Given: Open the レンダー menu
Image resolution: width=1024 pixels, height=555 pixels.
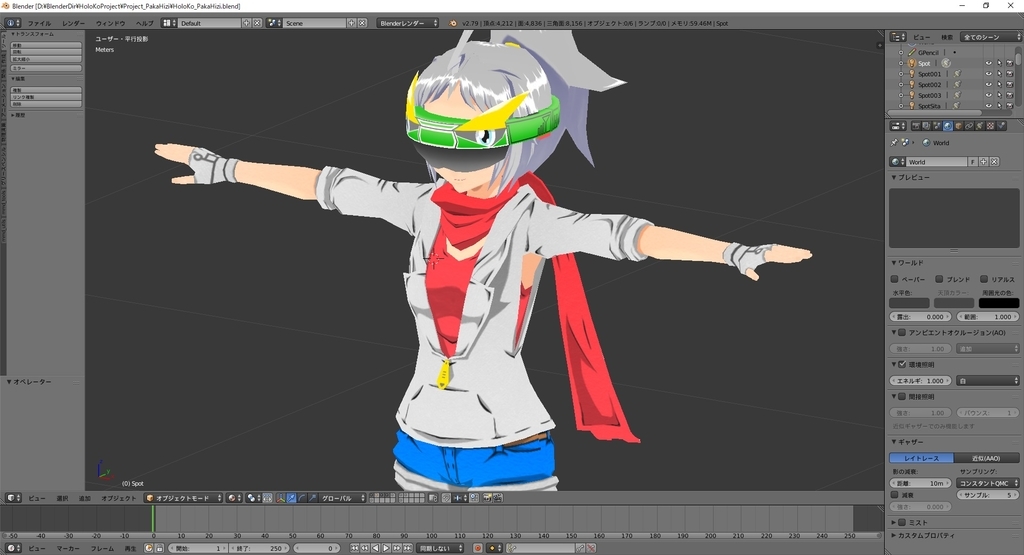Looking at the screenshot, I should point(74,23).
